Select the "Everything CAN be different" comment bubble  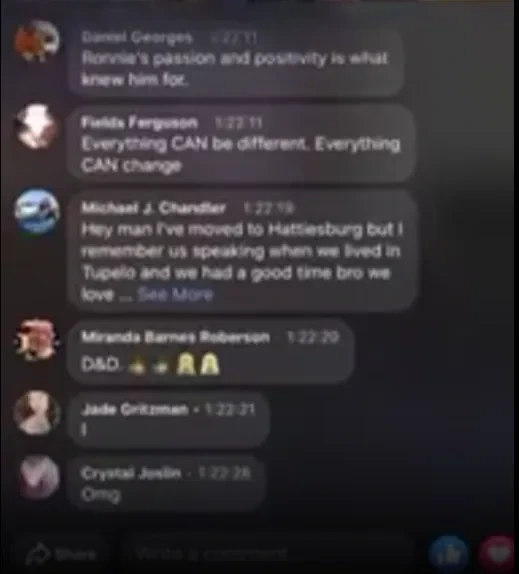[x=241, y=144]
